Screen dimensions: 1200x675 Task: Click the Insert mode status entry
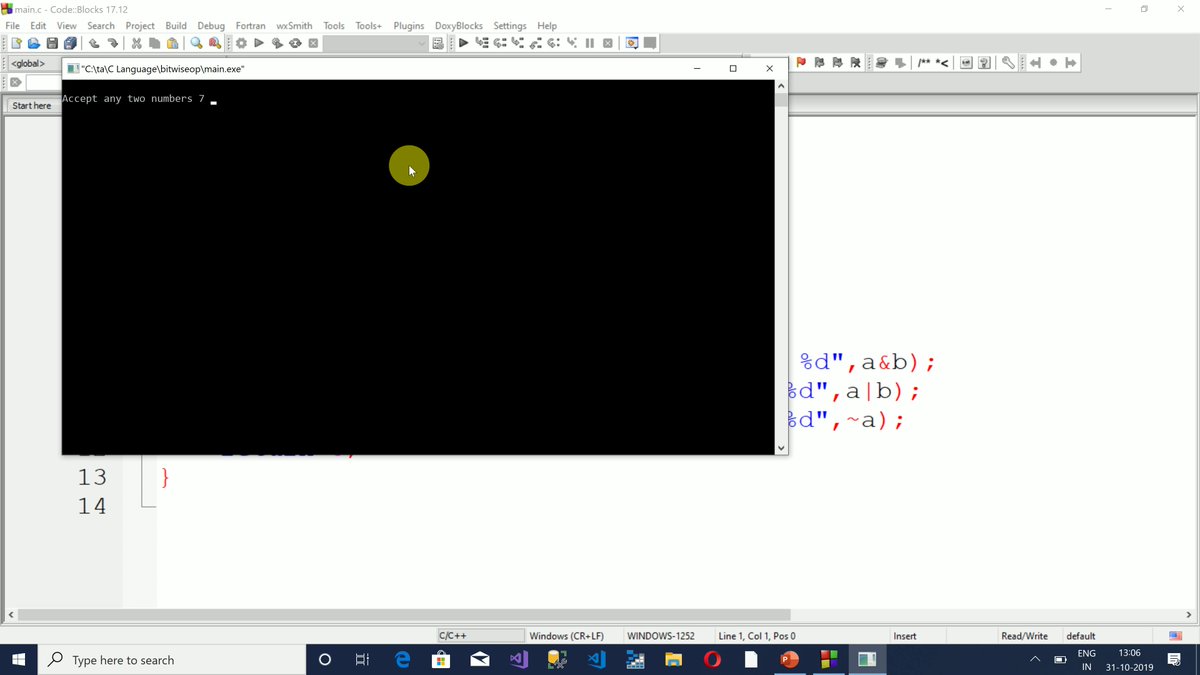[905, 636]
